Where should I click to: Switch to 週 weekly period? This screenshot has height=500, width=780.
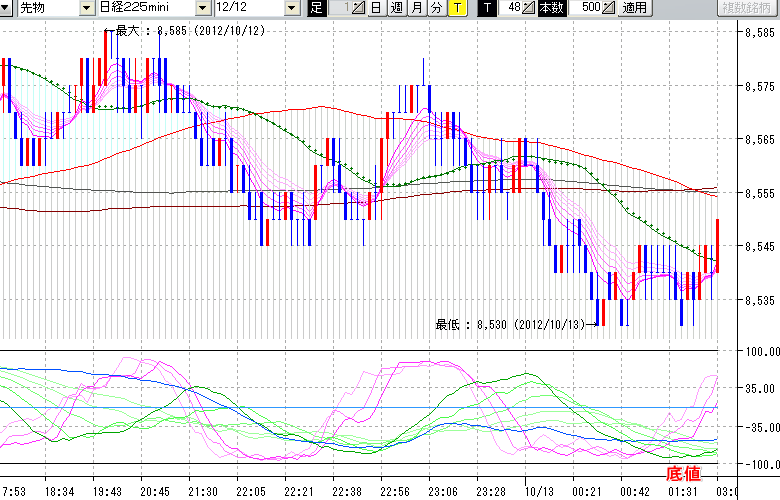click(x=396, y=8)
